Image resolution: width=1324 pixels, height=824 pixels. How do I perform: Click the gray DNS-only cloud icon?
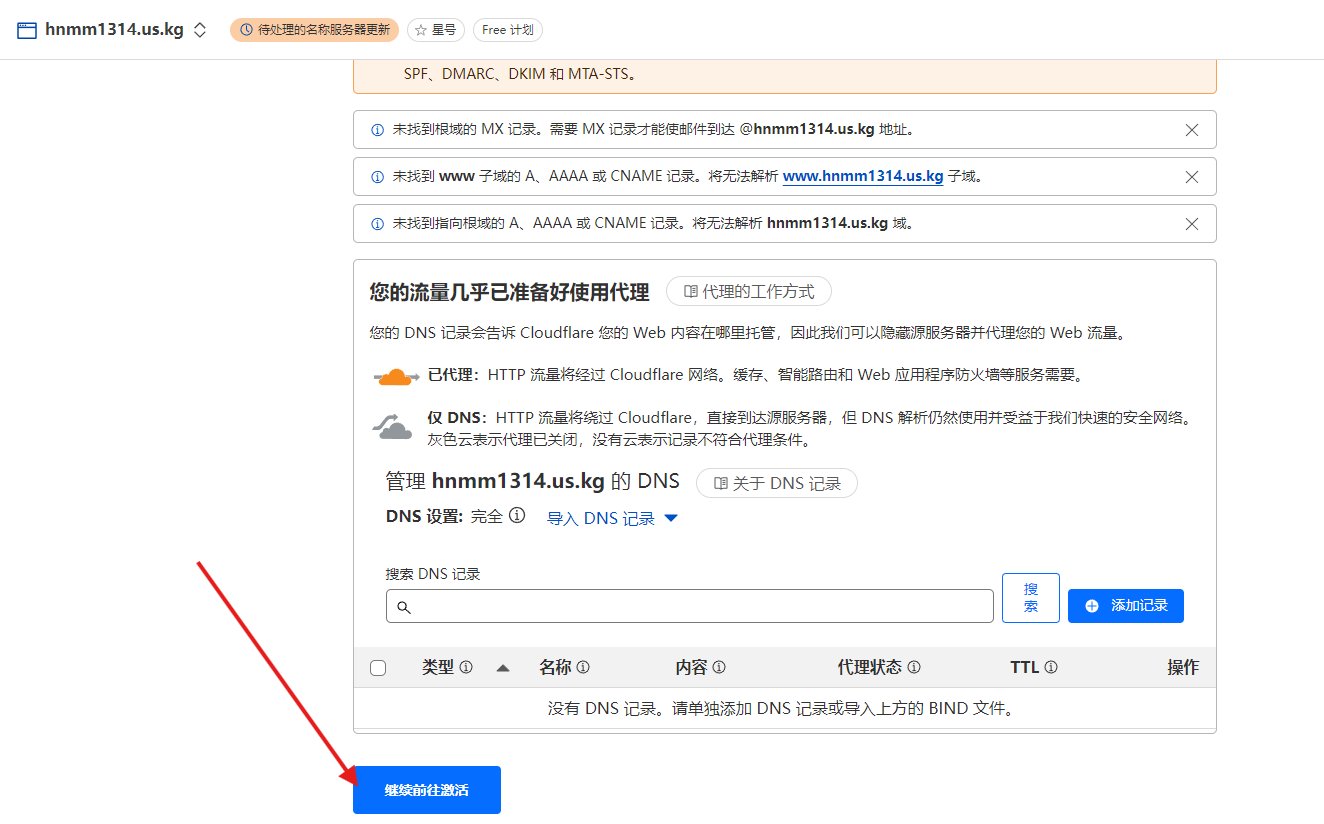click(393, 428)
